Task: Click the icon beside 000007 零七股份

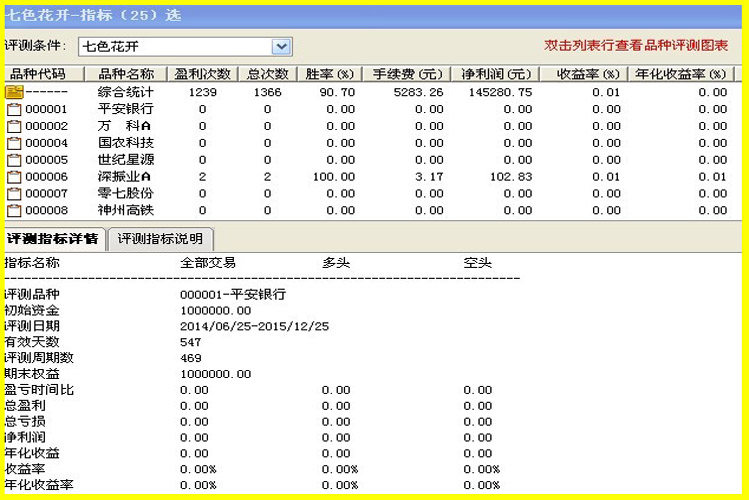Action: tap(14, 193)
